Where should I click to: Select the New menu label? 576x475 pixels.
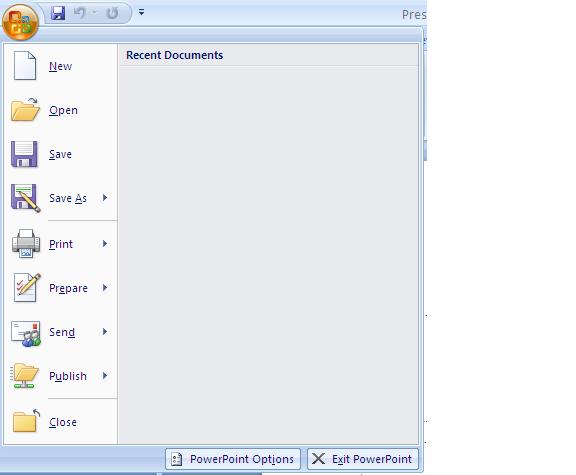coord(61,66)
